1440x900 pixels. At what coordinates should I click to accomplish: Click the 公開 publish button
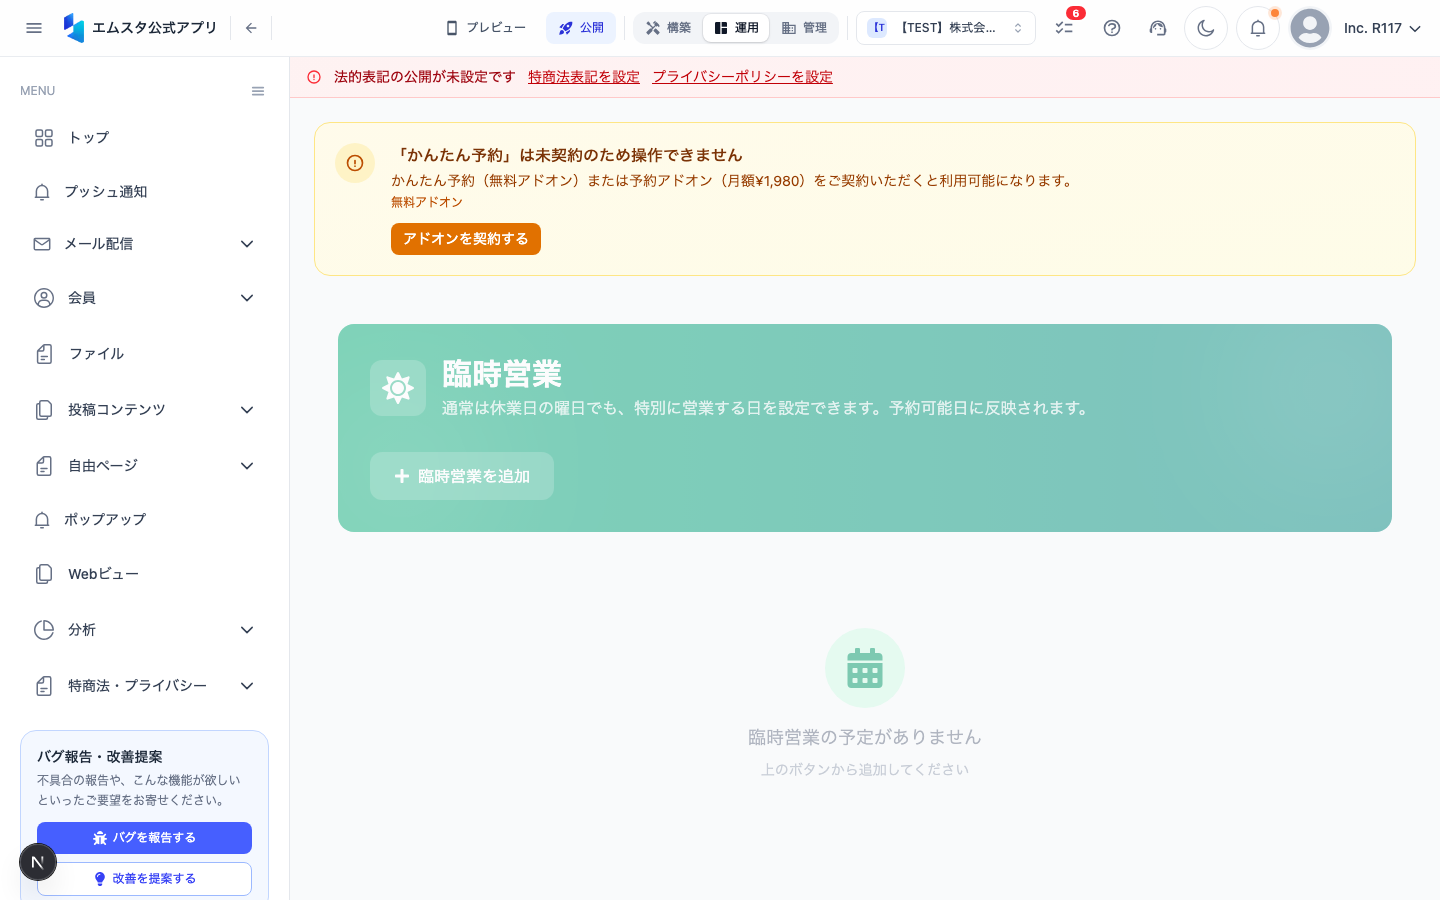pos(581,28)
